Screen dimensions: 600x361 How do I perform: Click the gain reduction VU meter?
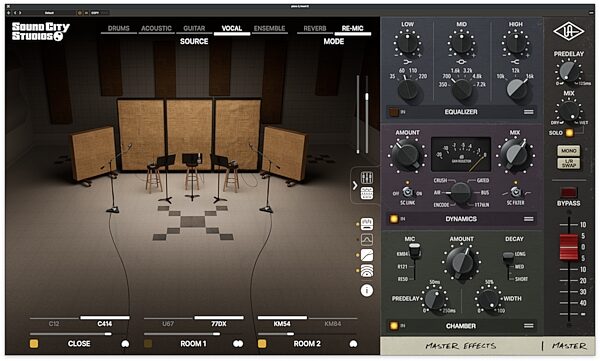[x=461, y=154]
